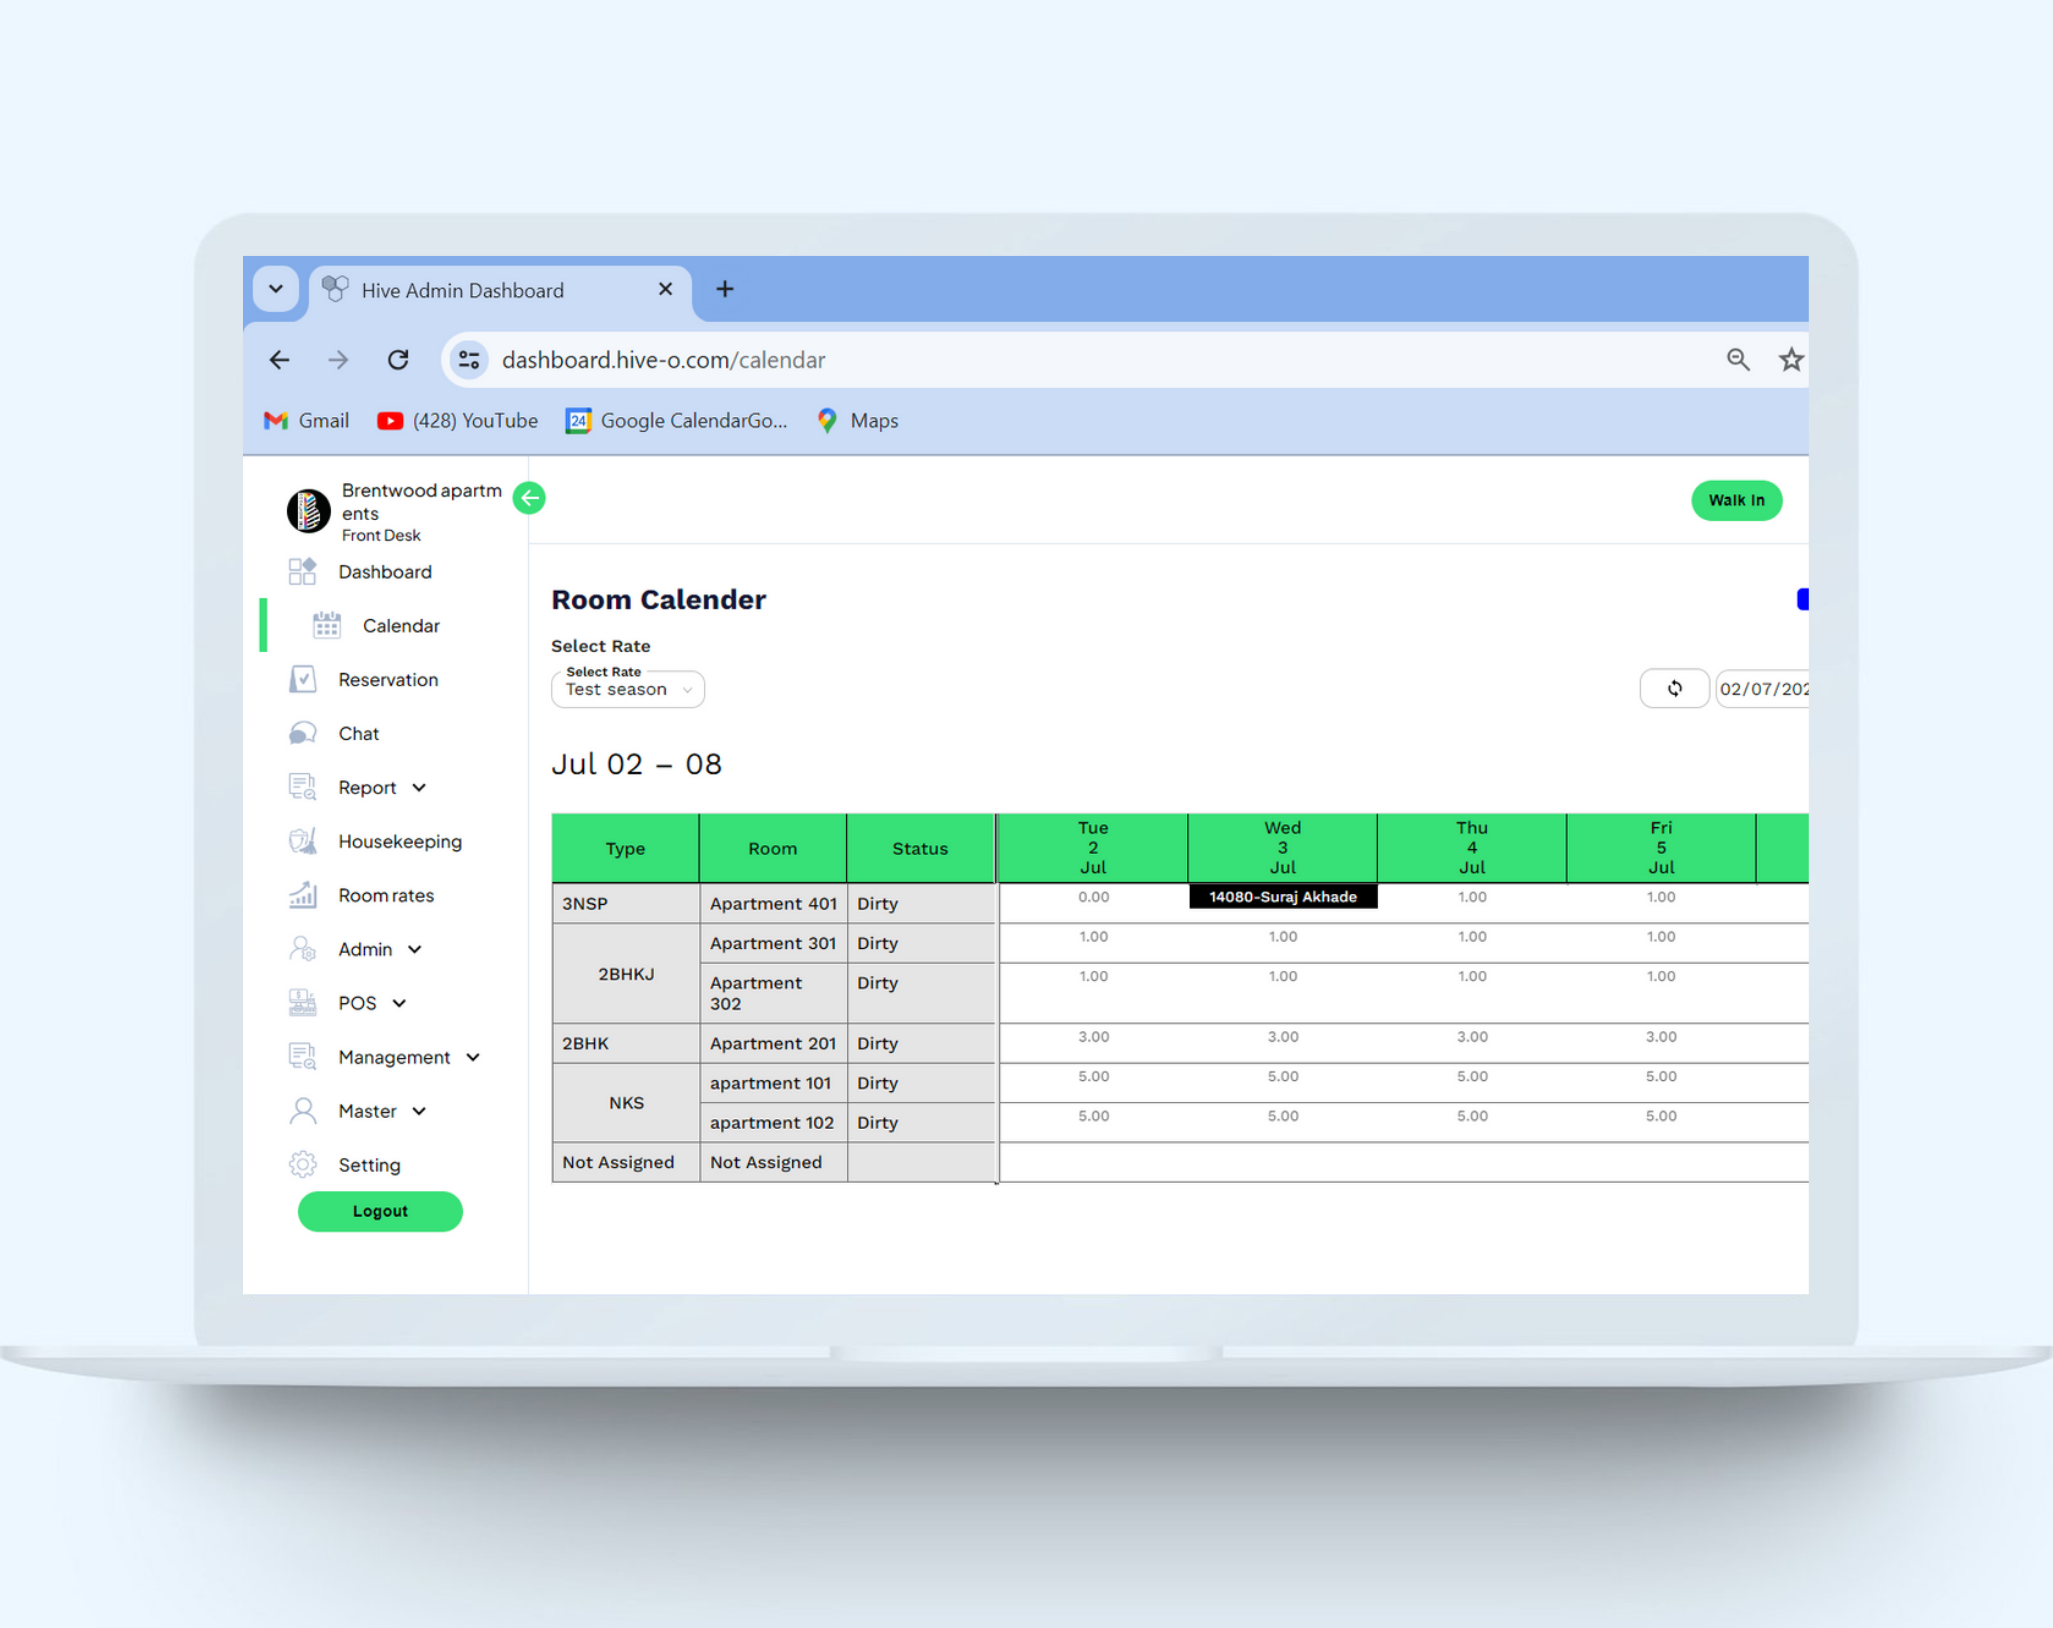Bookmark this page with star icon

1790,360
